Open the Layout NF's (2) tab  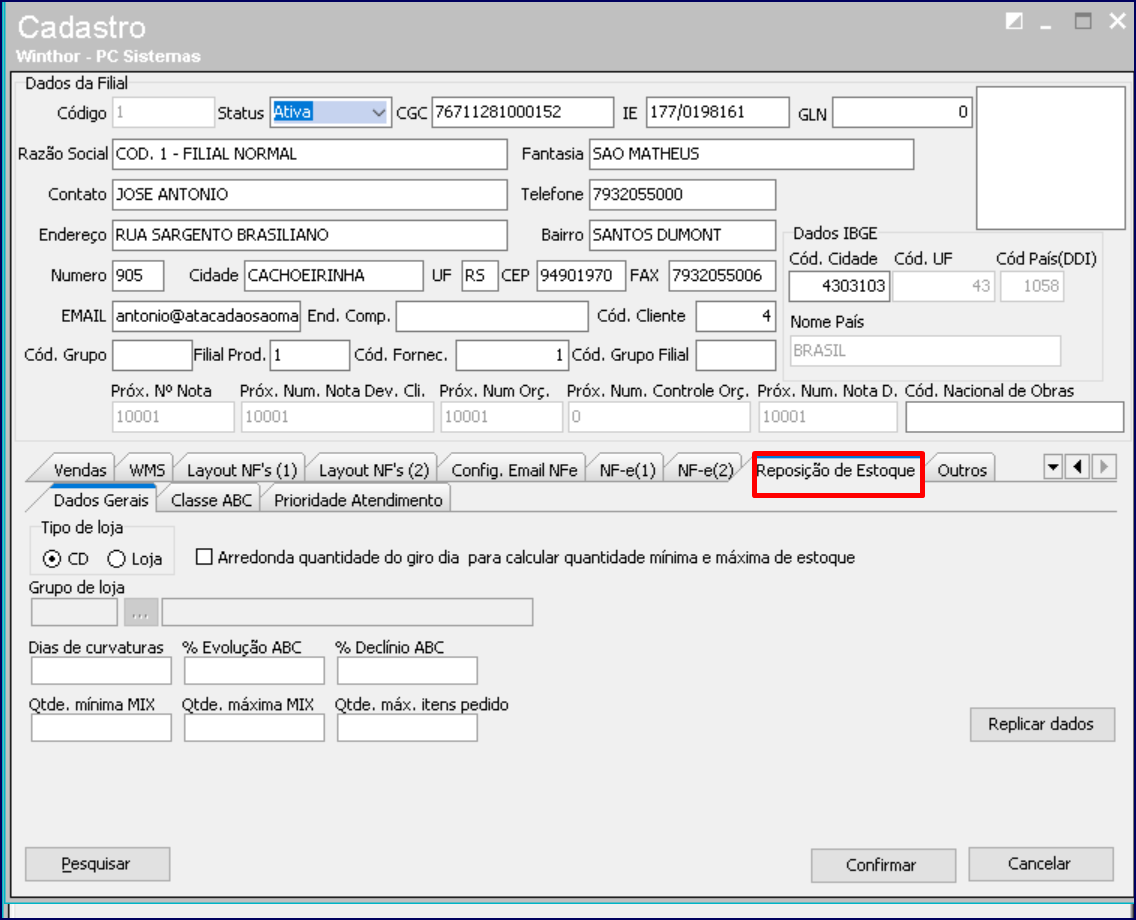pos(374,470)
